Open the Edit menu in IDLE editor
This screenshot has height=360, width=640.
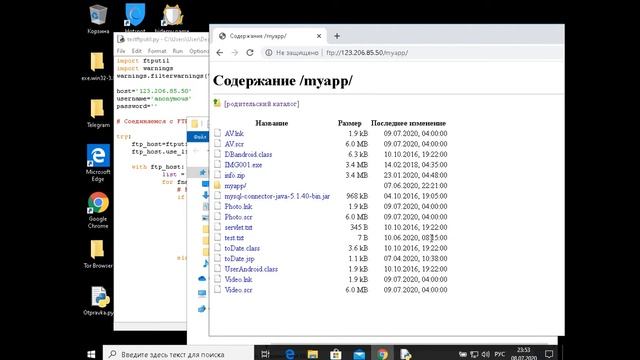click(x=137, y=51)
